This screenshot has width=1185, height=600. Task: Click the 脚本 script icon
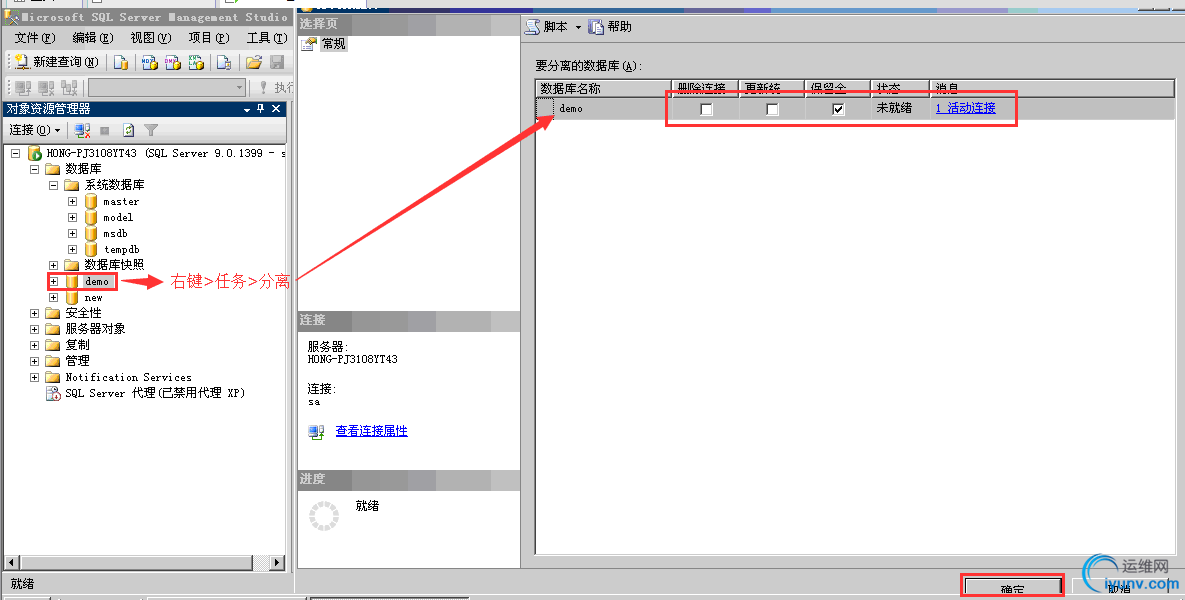click(533, 26)
